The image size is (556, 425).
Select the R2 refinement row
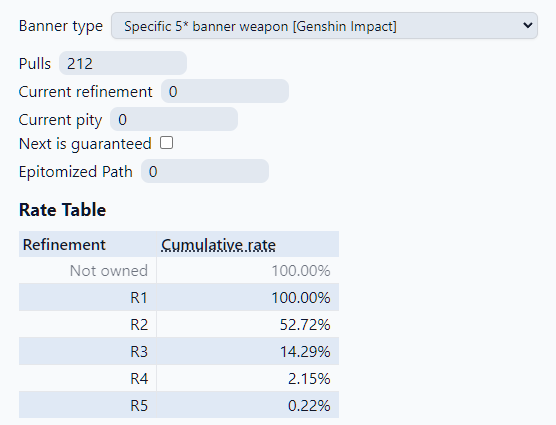coord(179,324)
